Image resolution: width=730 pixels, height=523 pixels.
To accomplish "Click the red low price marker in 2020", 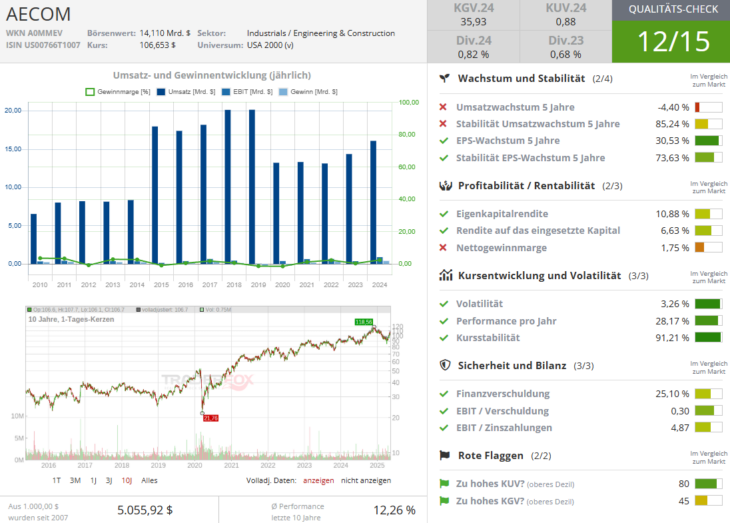I will 211,418.
